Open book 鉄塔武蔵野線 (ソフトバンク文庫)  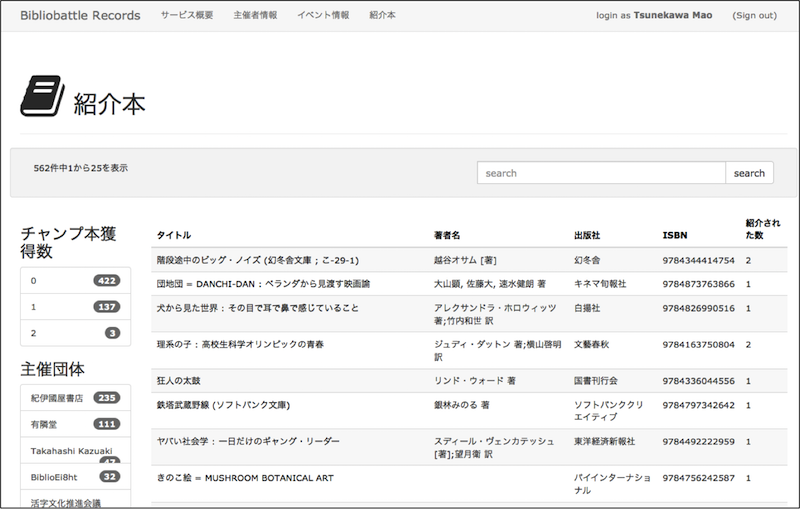pos(223,405)
